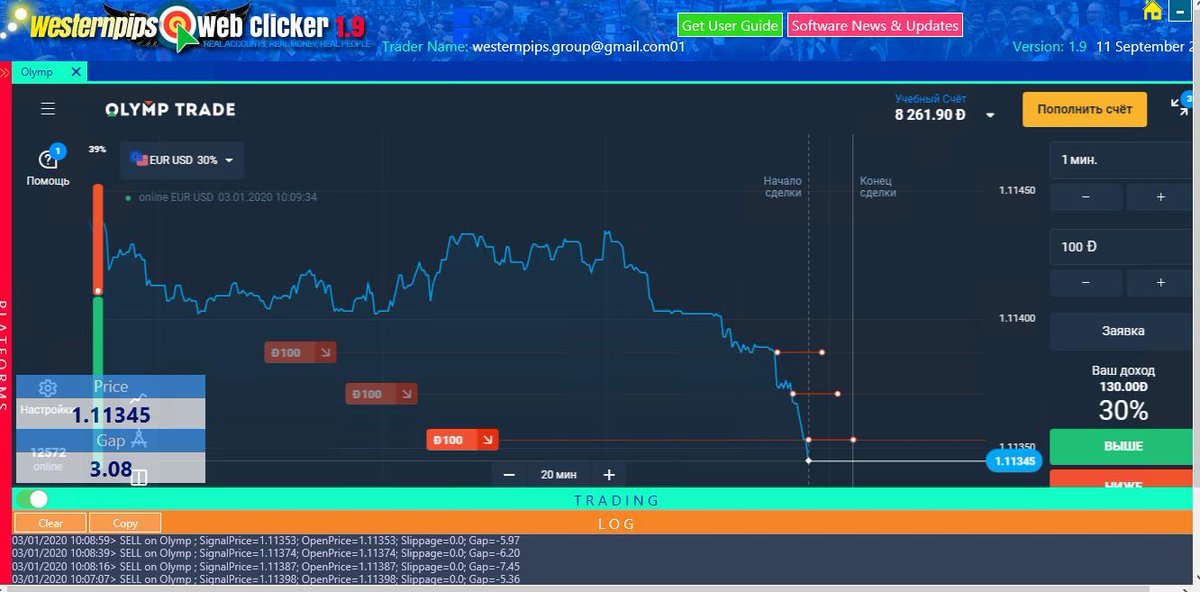Click the 100 Đ amount field
This screenshot has width=1200, height=592.
tap(1123, 246)
